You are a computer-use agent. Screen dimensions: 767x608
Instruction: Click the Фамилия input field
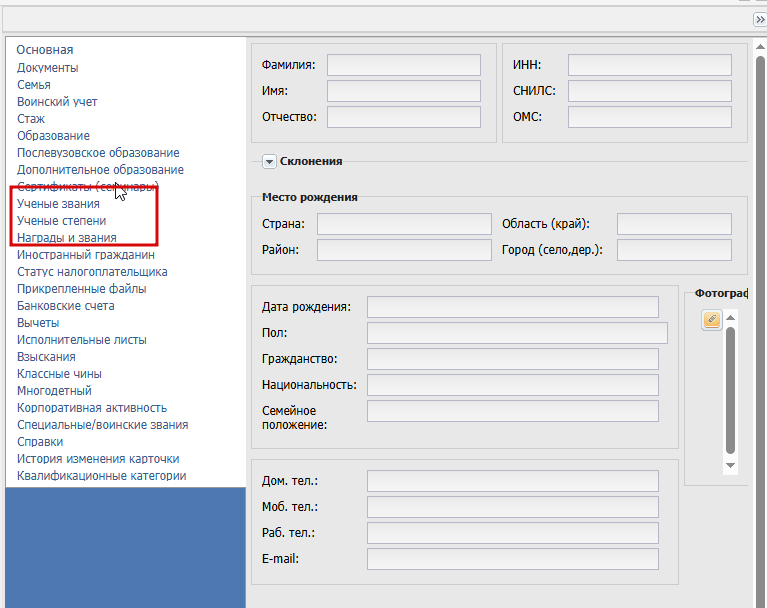click(404, 65)
